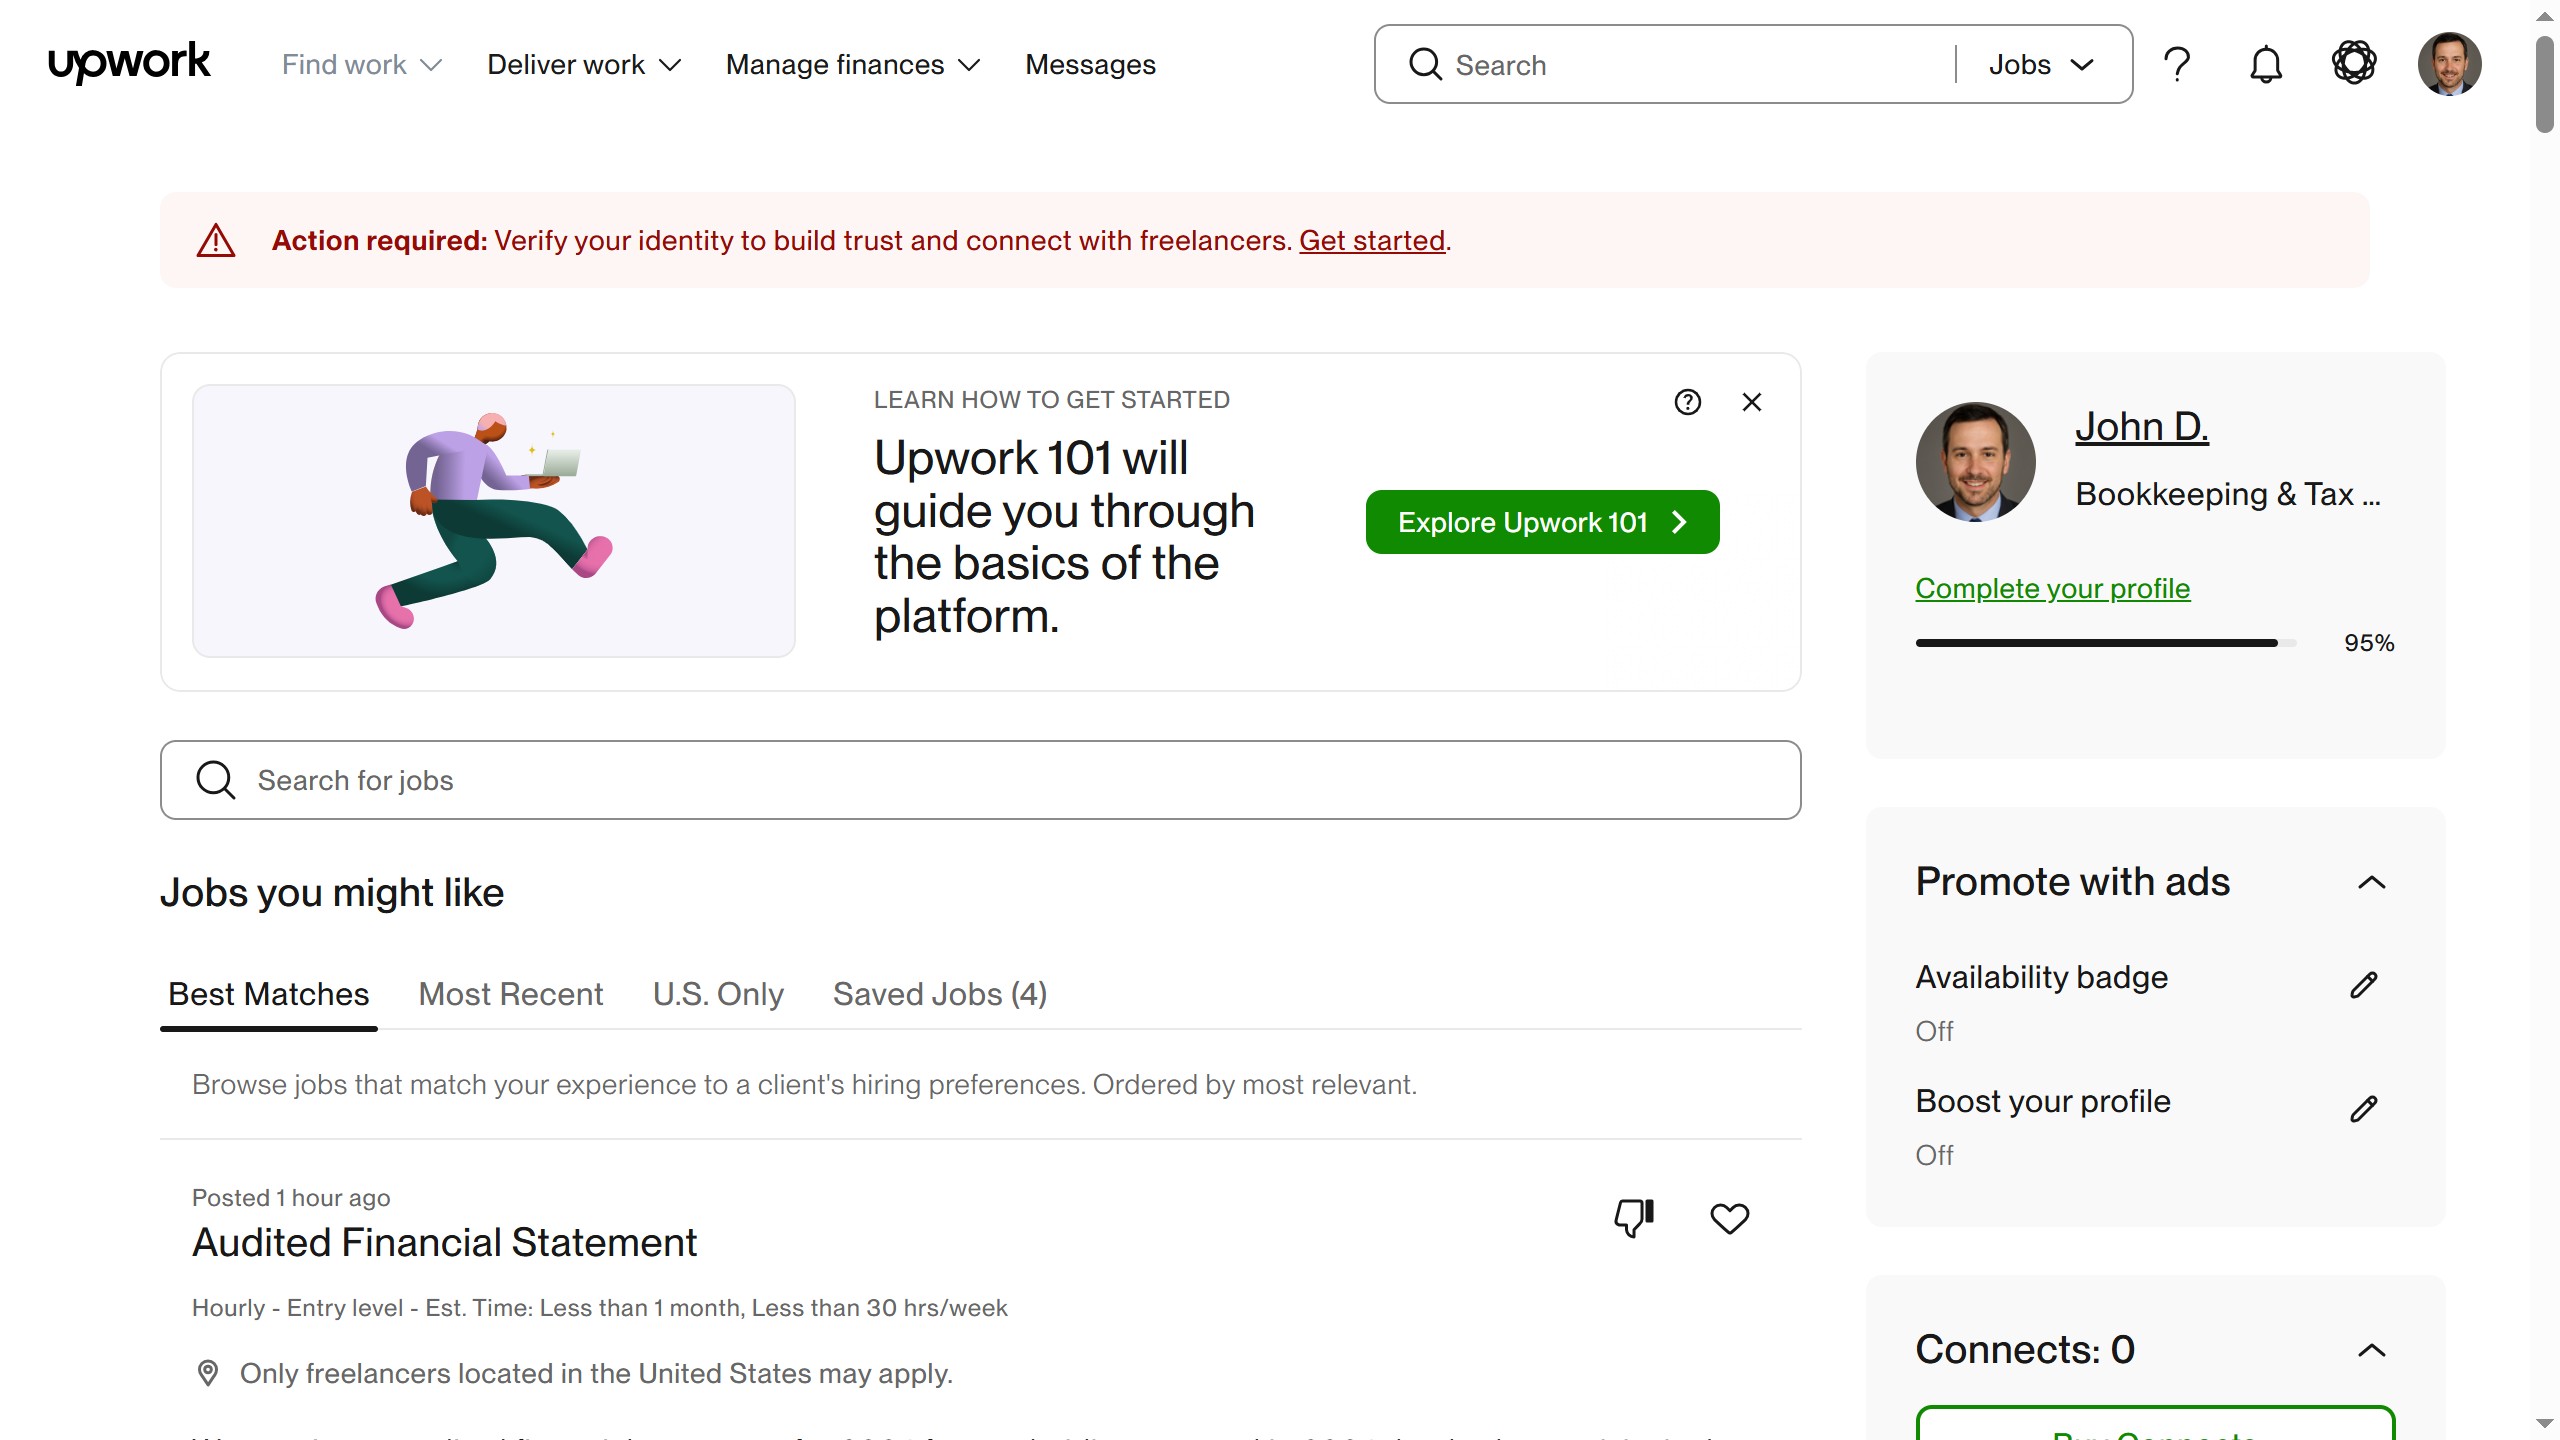This screenshot has height=1440, width=2560.
Task: Click Explore Upwork 101 button
Action: coord(1543,522)
